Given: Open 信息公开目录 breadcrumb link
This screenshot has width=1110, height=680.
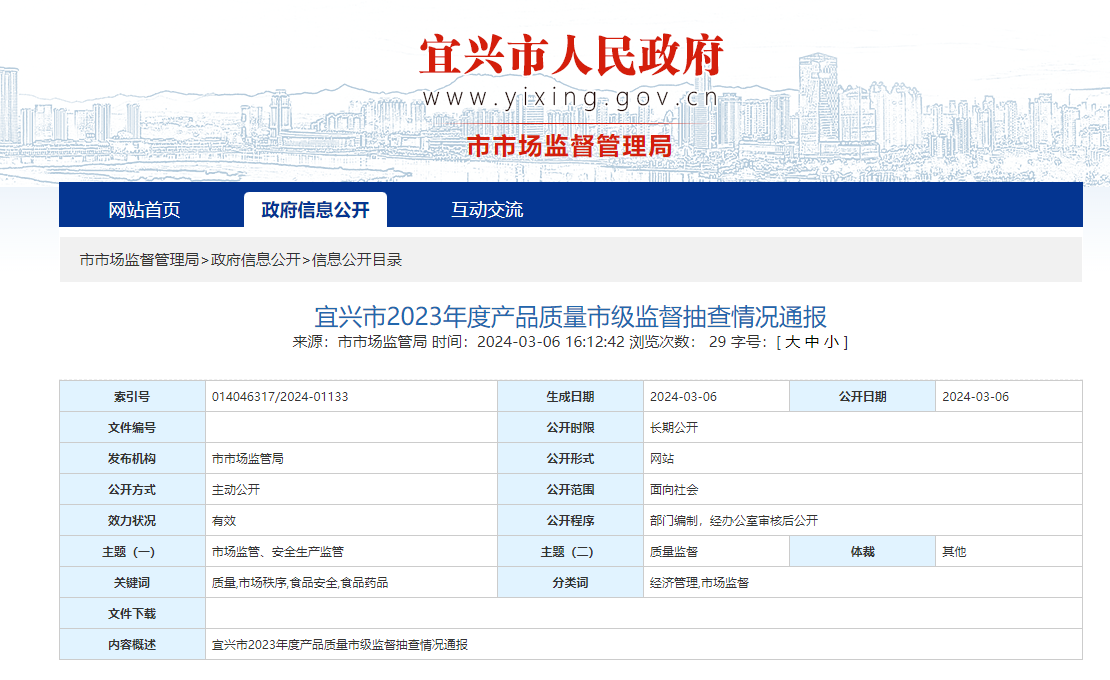Looking at the screenshot, I should (357, 260).
